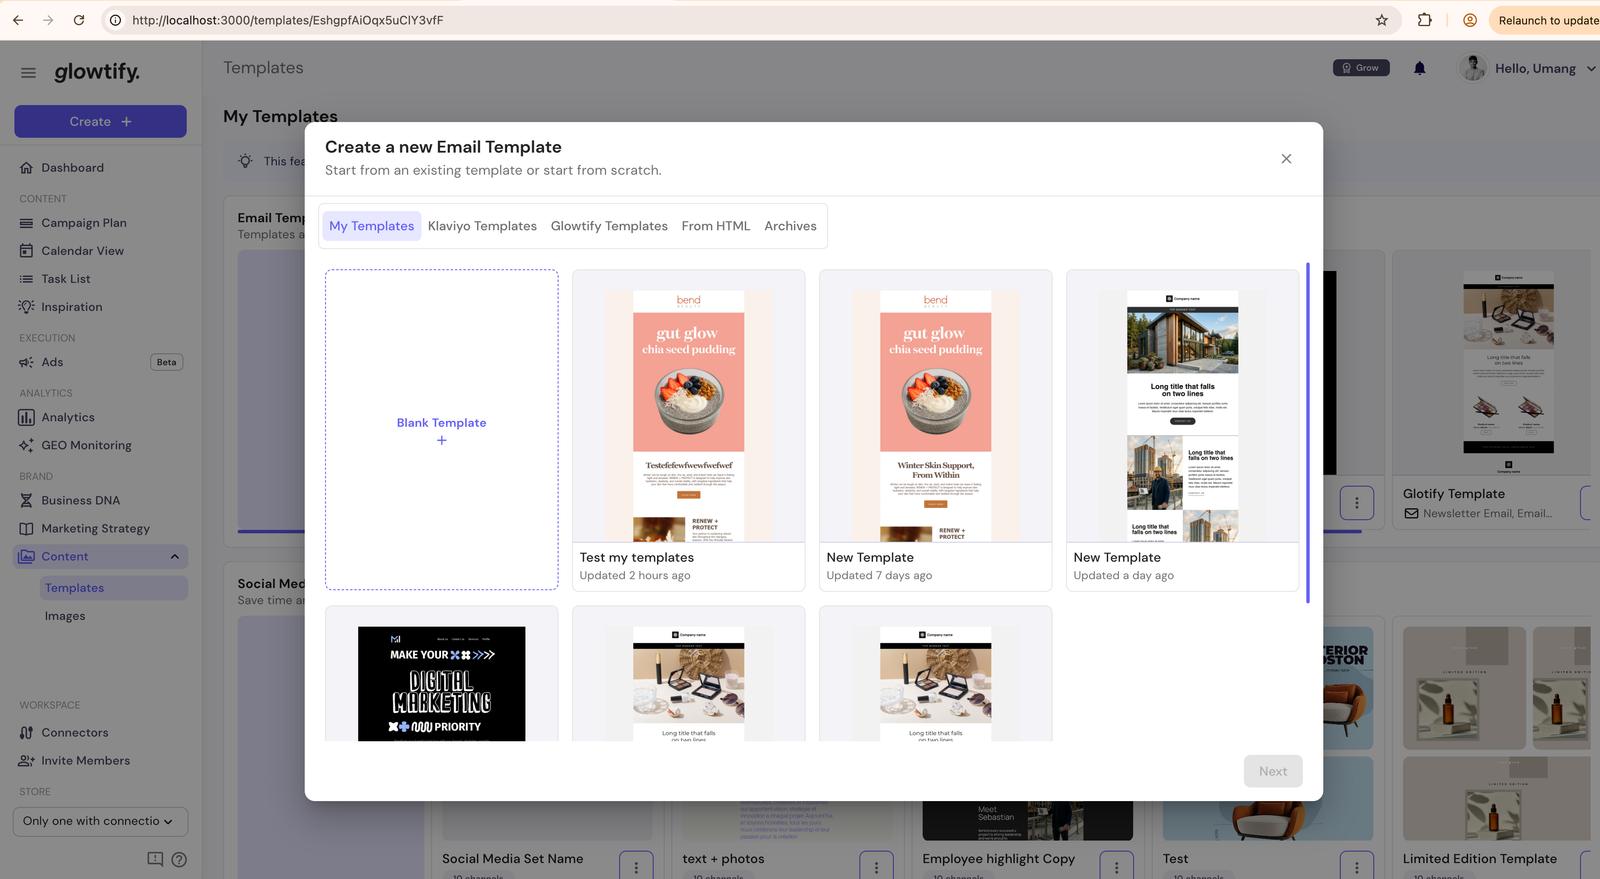Screen dimensions: 1600x879
Task: Select the Blank Template card
Action: (441, 429)
